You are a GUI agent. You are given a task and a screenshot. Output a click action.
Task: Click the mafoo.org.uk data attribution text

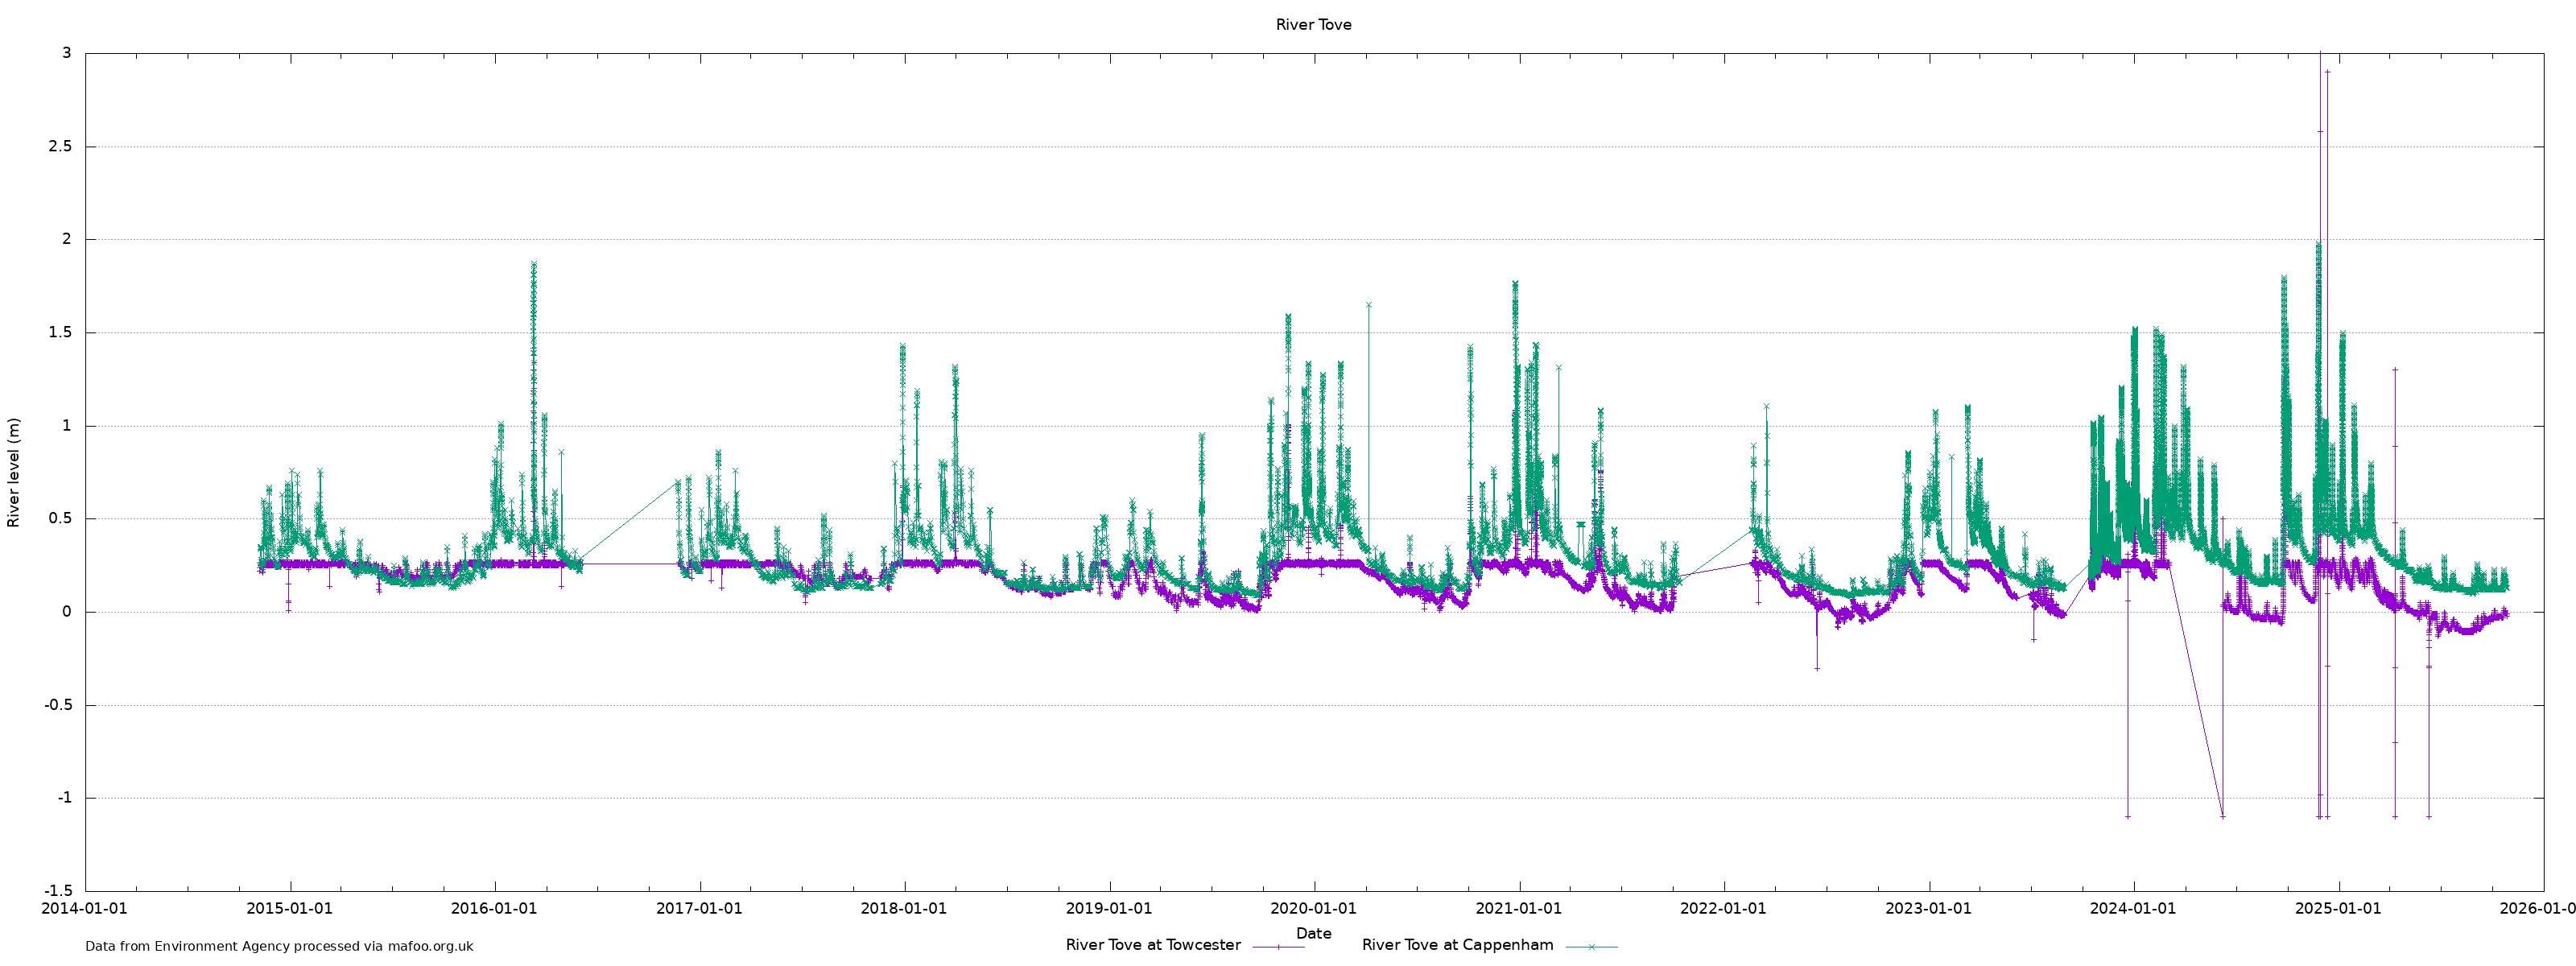[279, 946]
